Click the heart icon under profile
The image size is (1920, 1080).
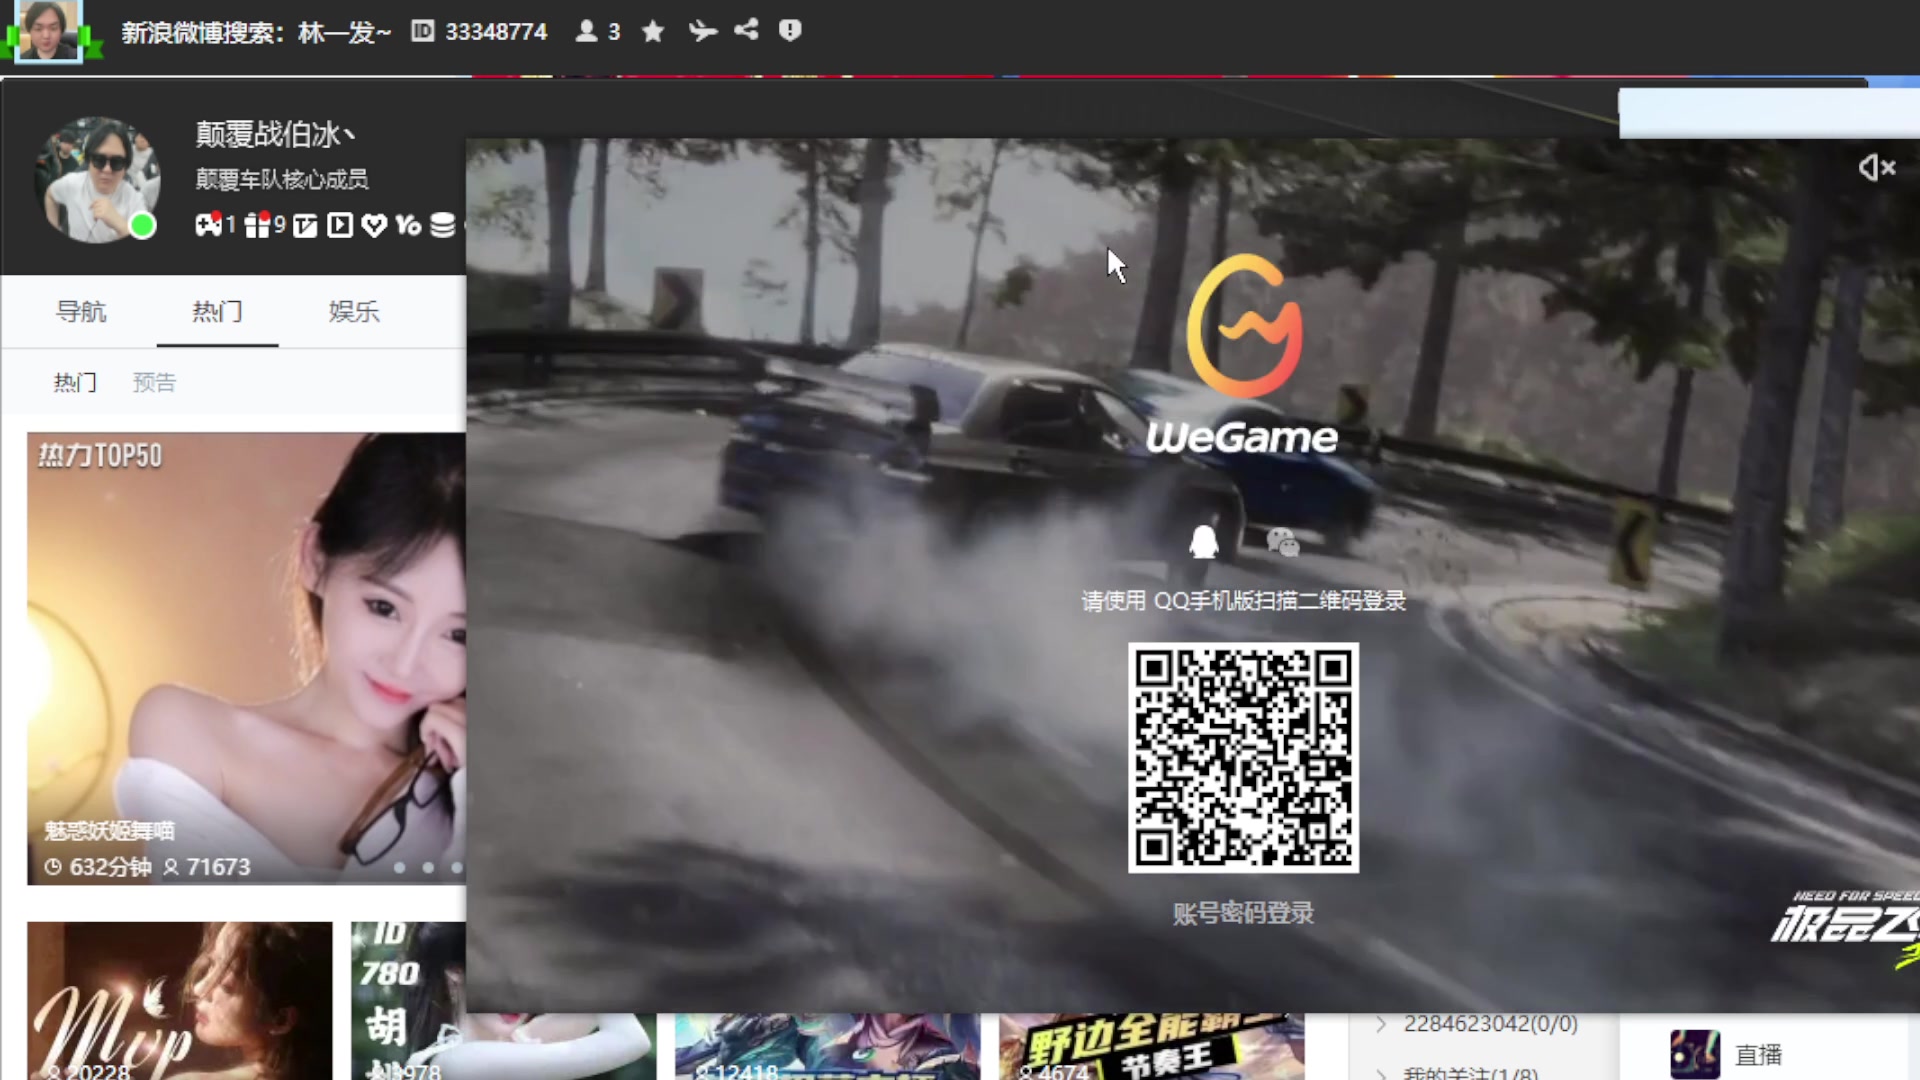click(x=374, y=226)
